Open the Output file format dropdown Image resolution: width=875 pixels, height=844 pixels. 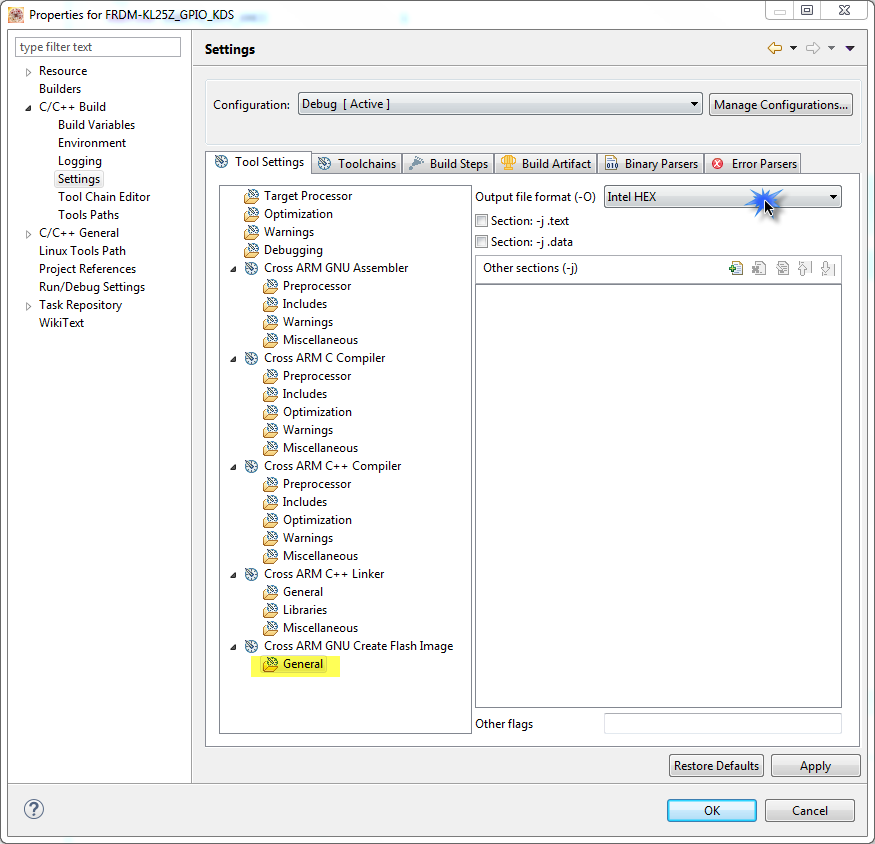click(x=723, y=197)
